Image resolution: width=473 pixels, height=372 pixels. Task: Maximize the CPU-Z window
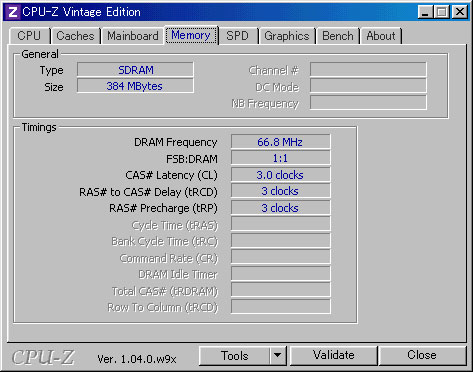(442, 12)
